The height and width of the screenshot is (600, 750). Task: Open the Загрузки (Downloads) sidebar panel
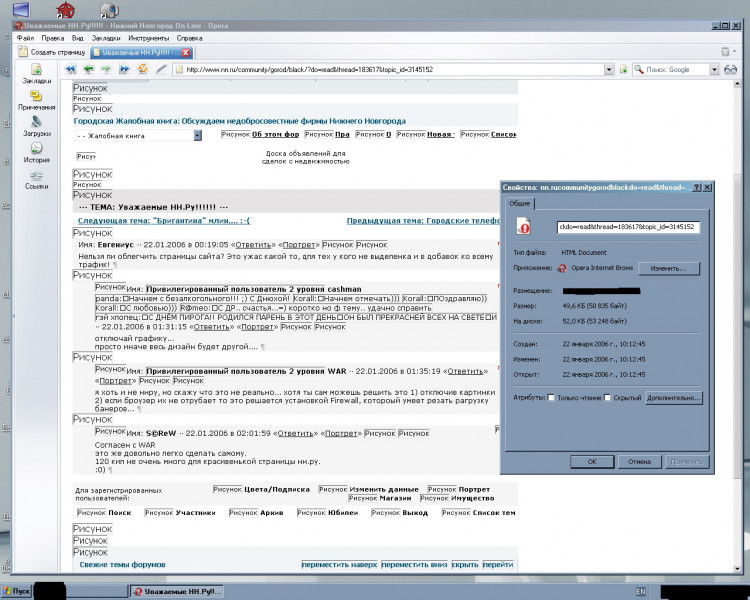36,126
